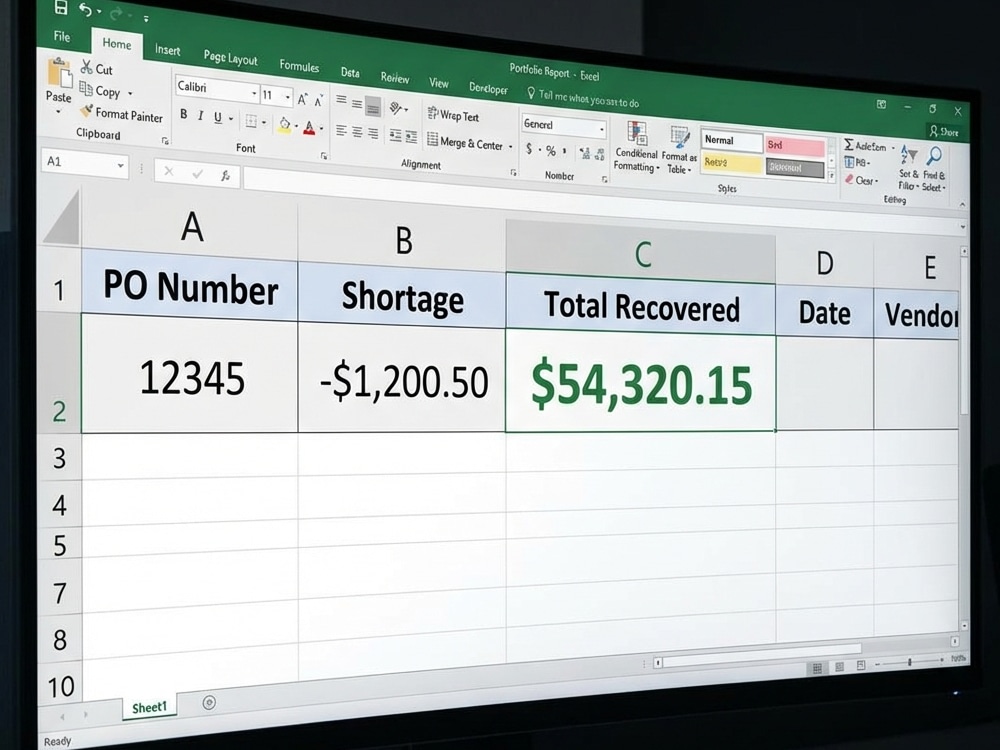1000x750 pixels.
Task: Increase font size with larger A icon
Action: tap(302, 99)
